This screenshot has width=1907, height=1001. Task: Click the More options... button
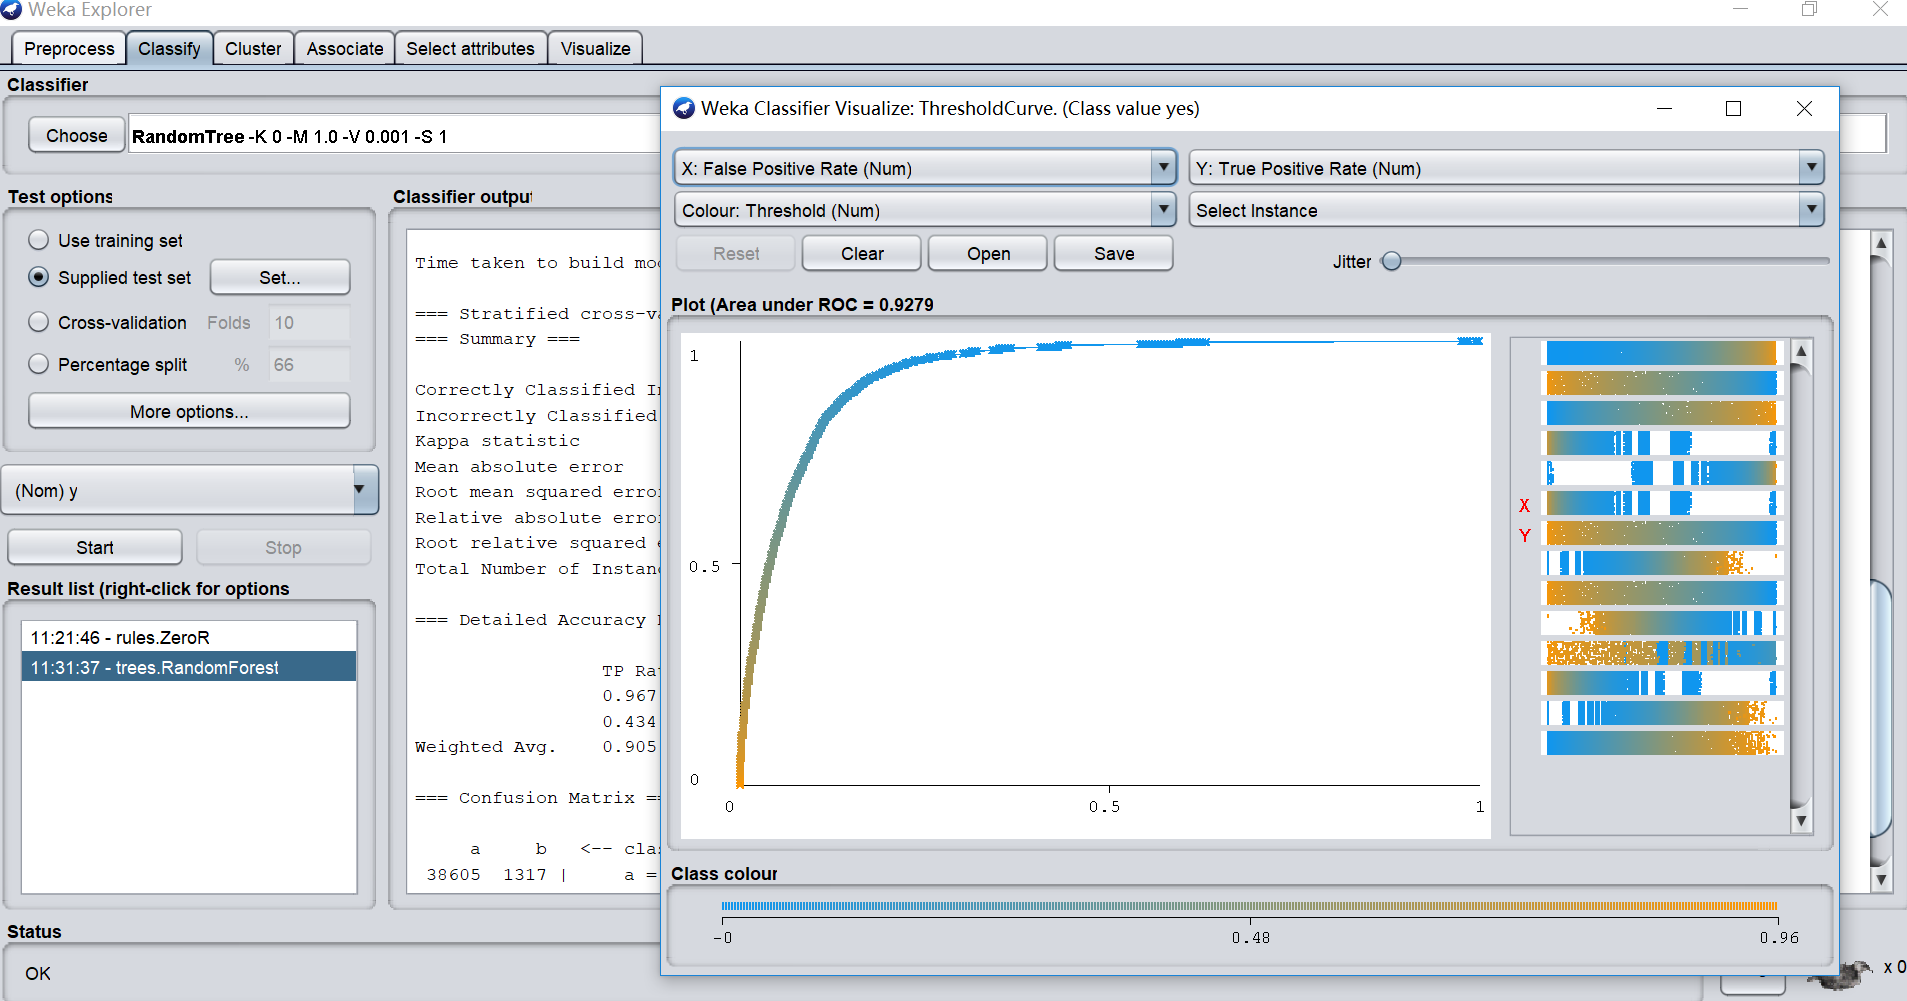pos(189,411)
